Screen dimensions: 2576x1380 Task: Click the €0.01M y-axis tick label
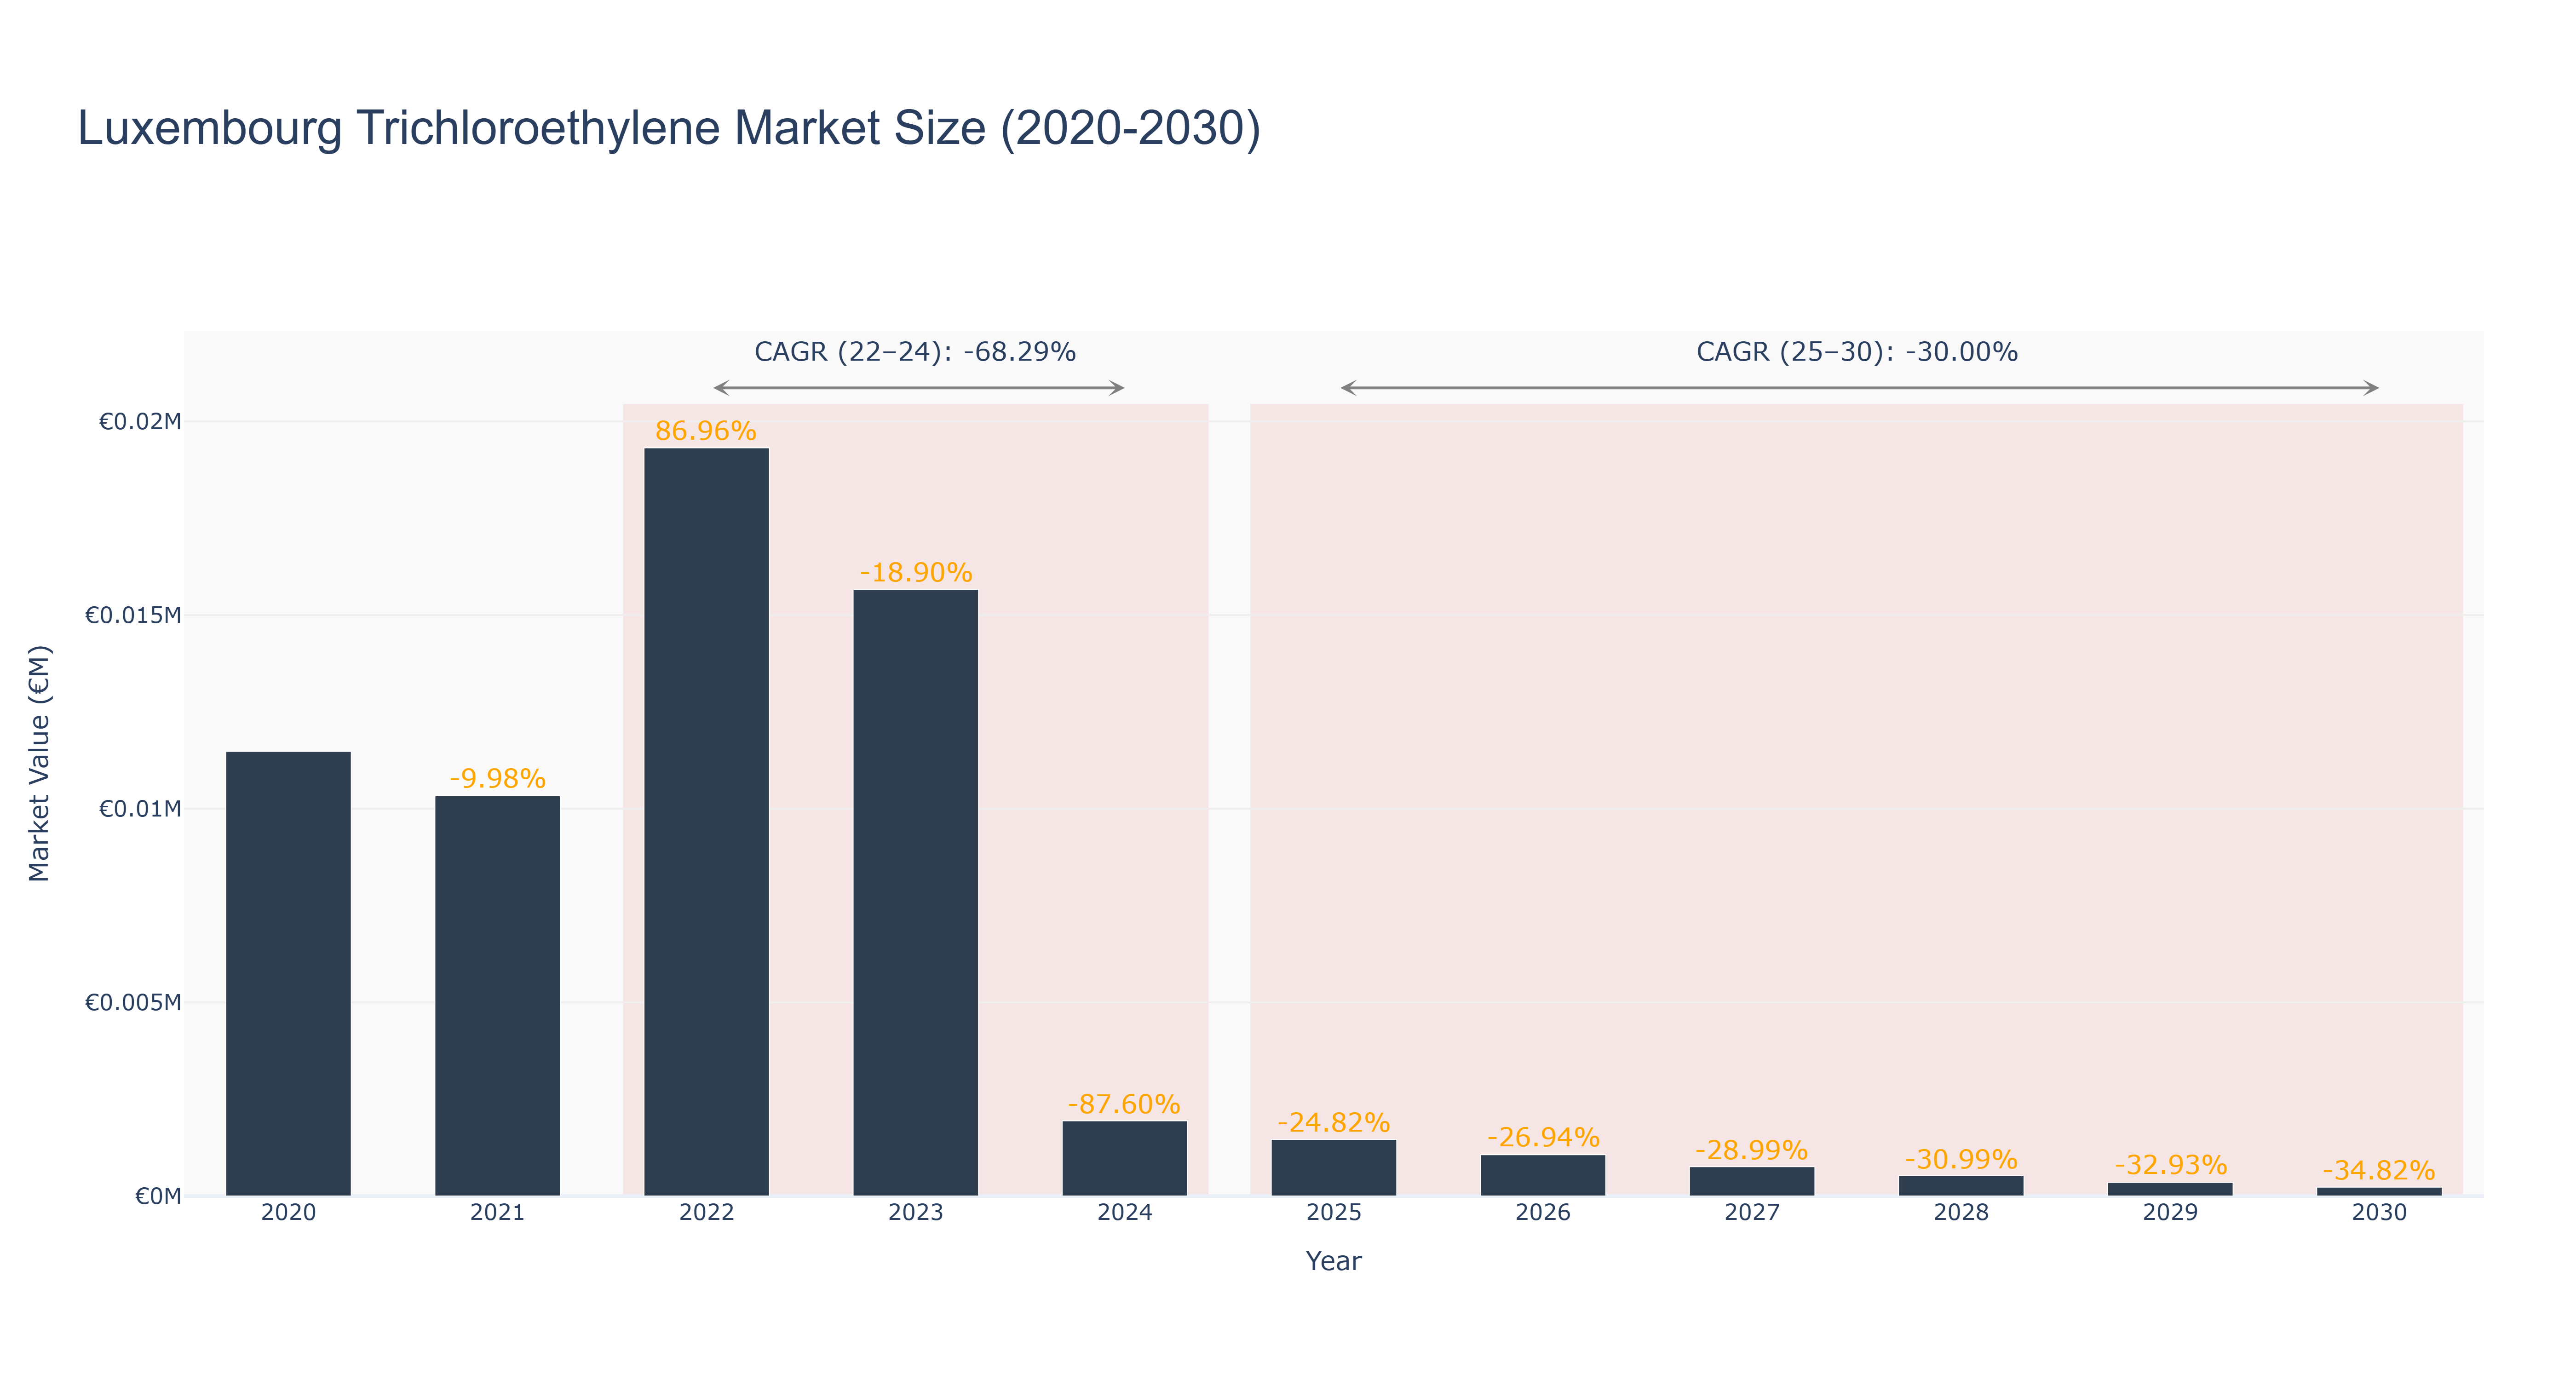(140, 809)
